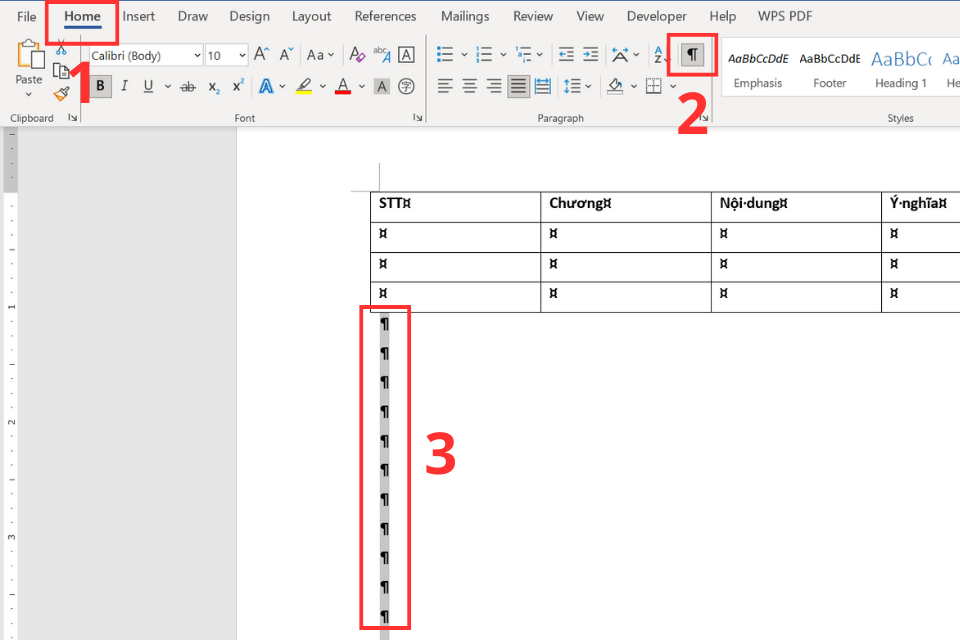This screenshot has width=960, height=640.
Task: Toggle strikethrough formatting
Action: click(188, 87)
